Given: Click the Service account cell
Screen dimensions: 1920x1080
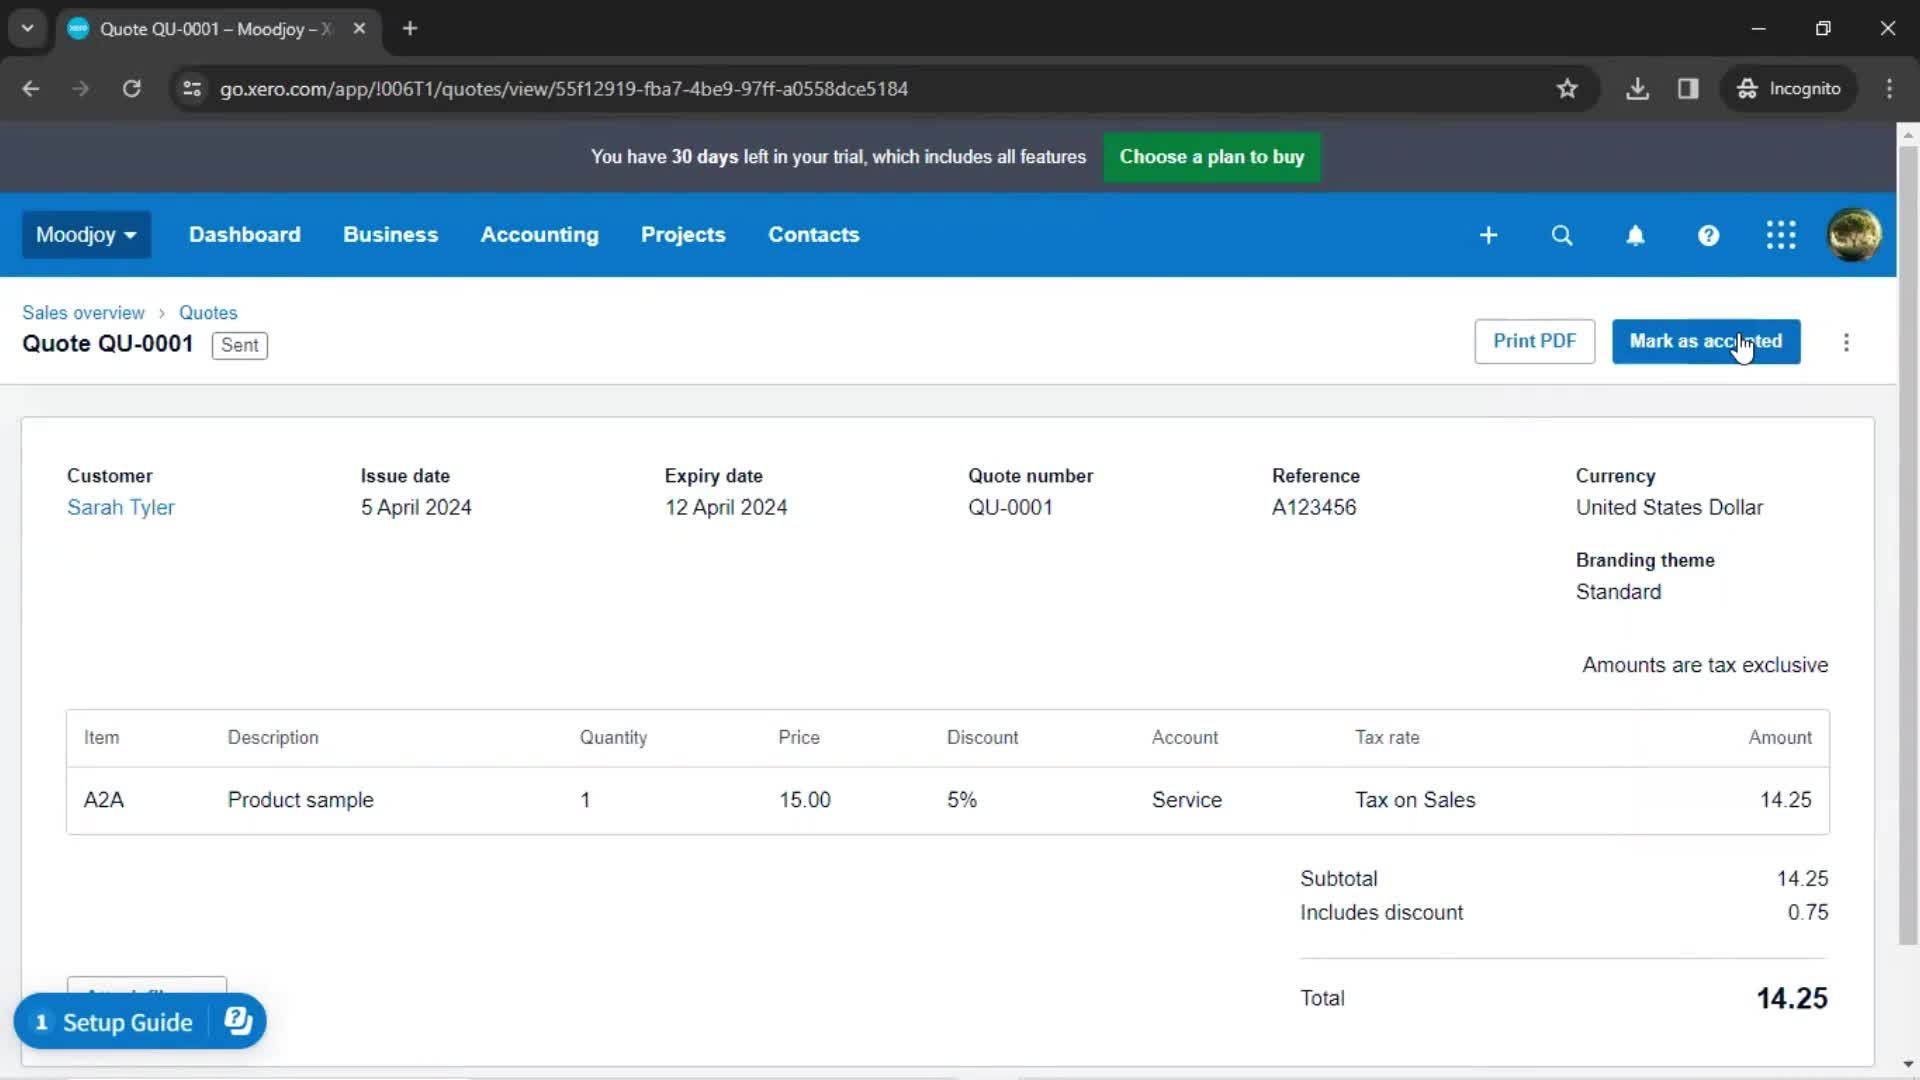Looking at the screenshot, I should (x=1186, y=800).
